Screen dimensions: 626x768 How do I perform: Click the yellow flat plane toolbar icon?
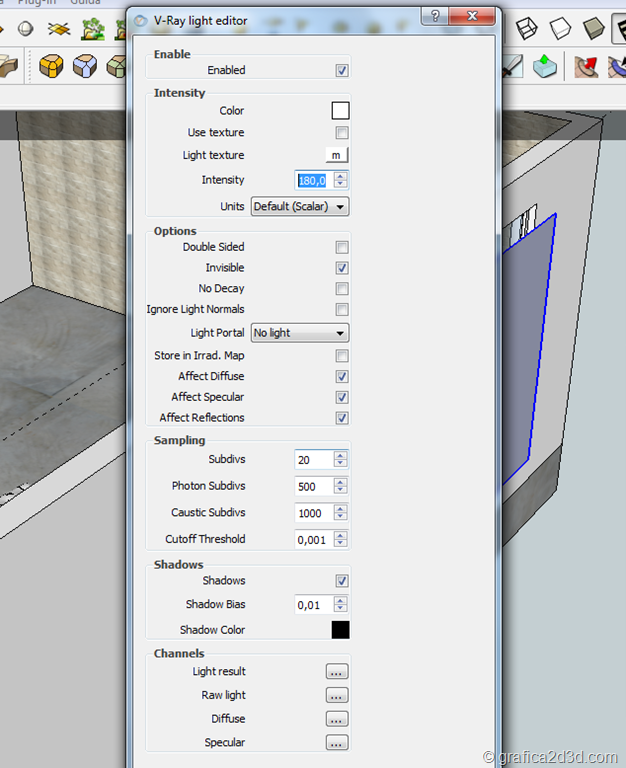58,28
